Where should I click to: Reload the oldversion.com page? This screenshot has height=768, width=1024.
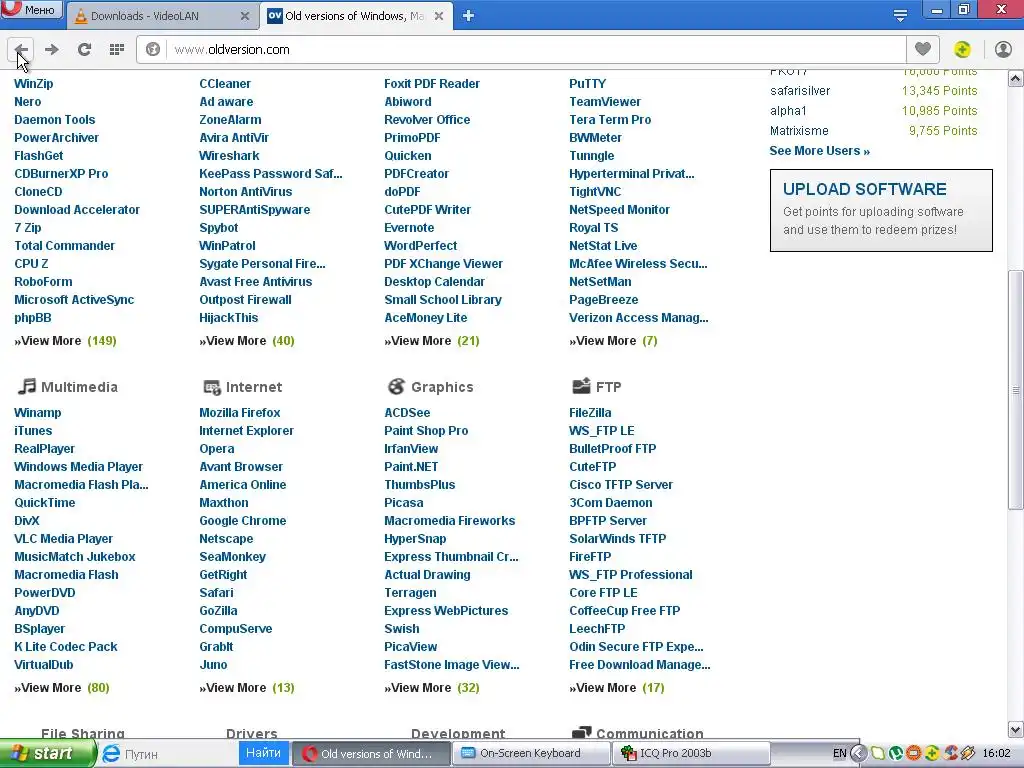tap(84, 50)
